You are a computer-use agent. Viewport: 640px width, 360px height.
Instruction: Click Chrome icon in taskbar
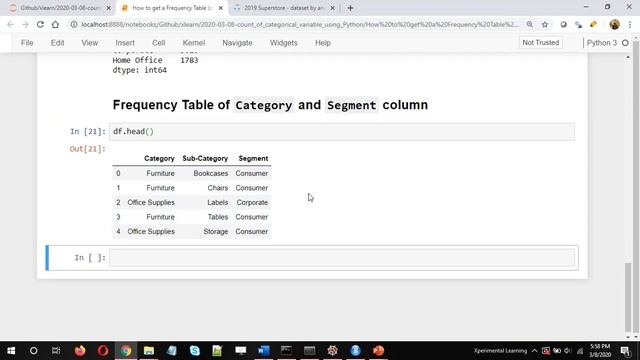click(x=126, y=351)
